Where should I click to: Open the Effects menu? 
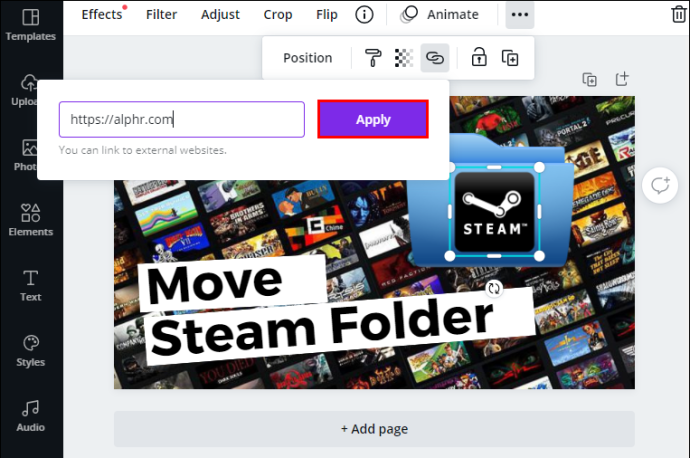click(102, 15)
